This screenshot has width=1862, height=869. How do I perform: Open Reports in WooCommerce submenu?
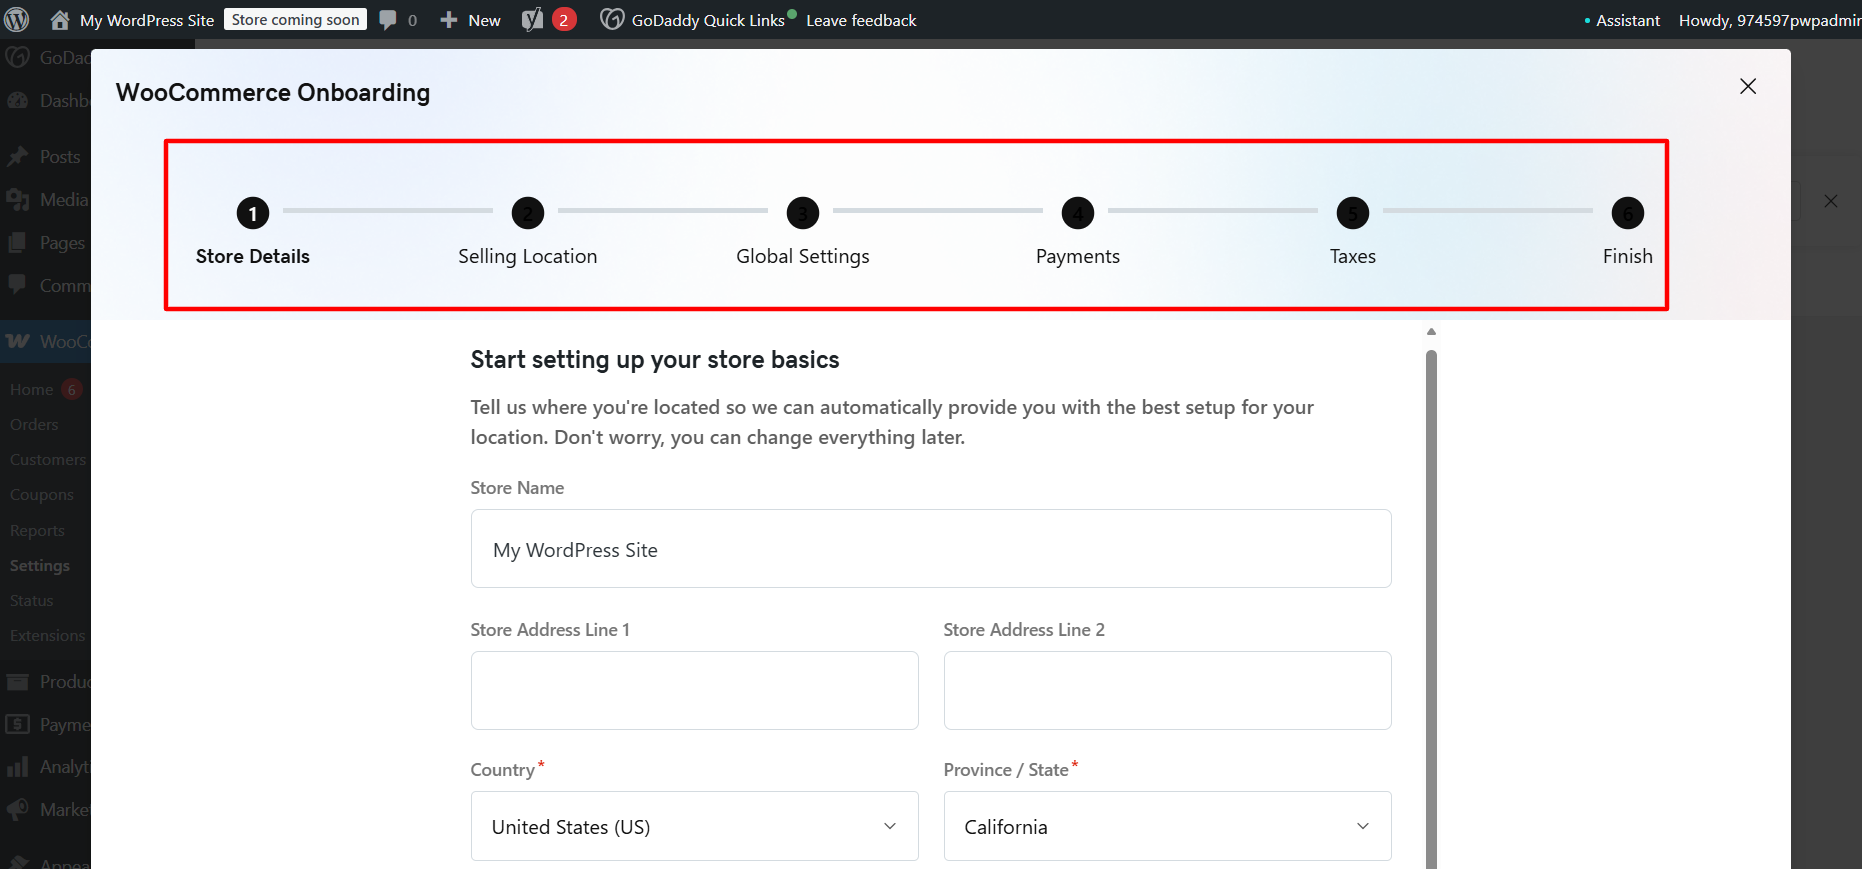(37, 531)
